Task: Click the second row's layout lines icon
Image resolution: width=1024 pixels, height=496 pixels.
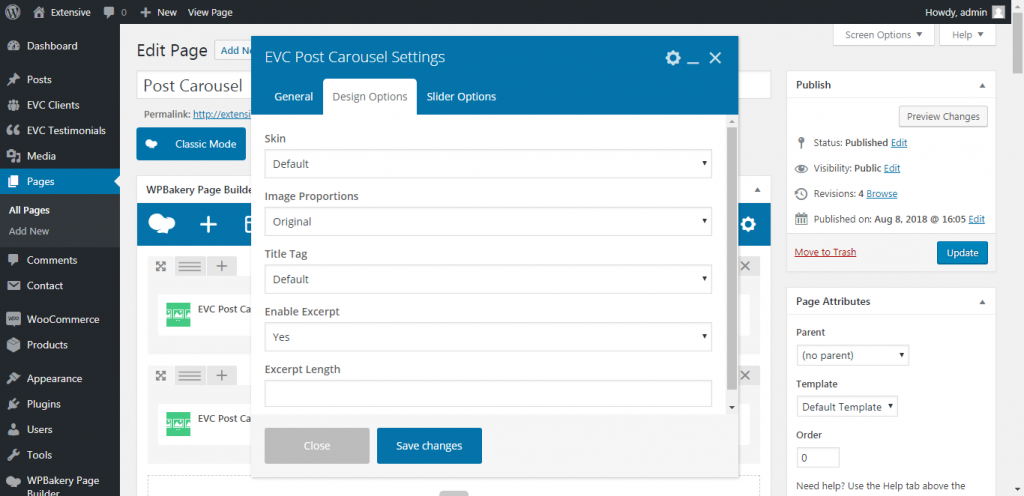Action: click(190, 375)
